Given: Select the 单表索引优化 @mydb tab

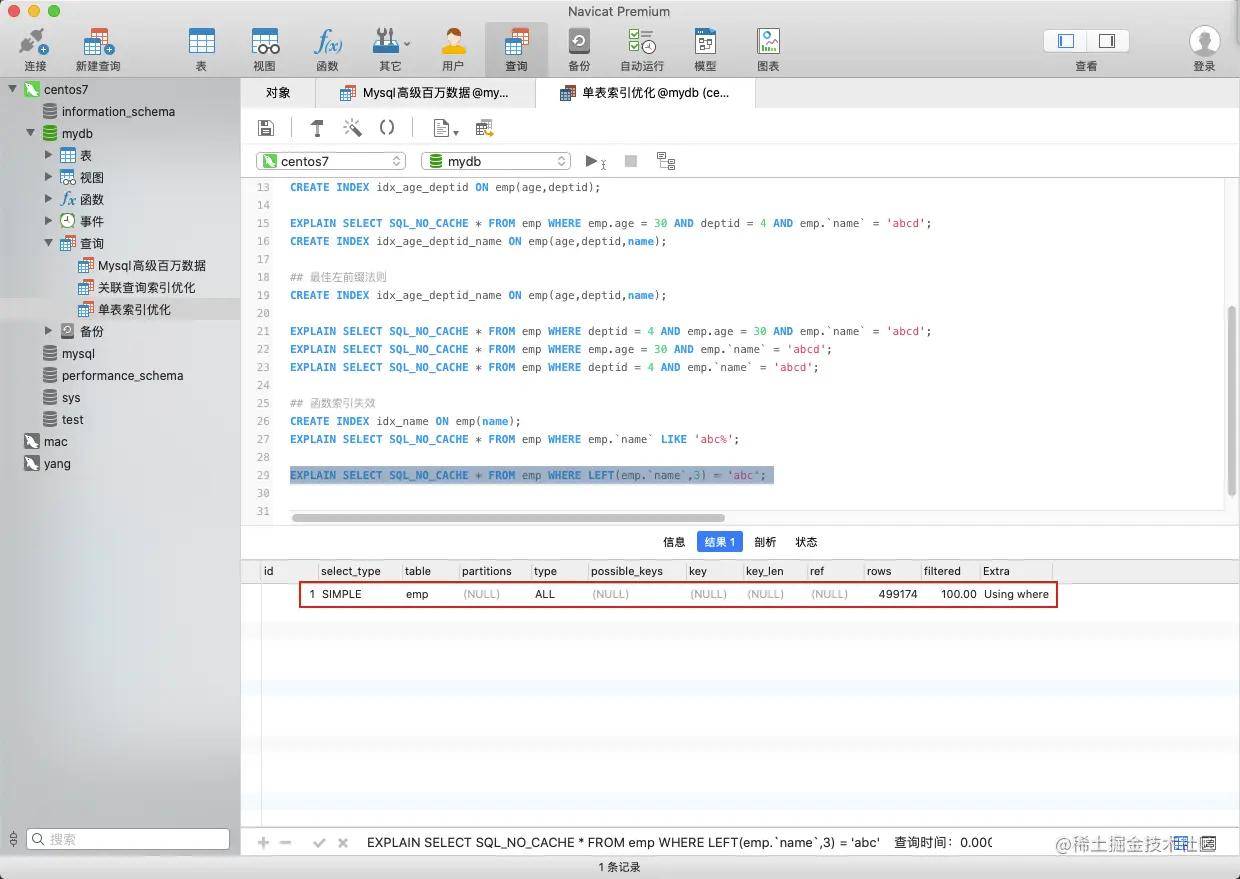Looking at the screenshot, I should pyautogui.click(x=645, y=93).
